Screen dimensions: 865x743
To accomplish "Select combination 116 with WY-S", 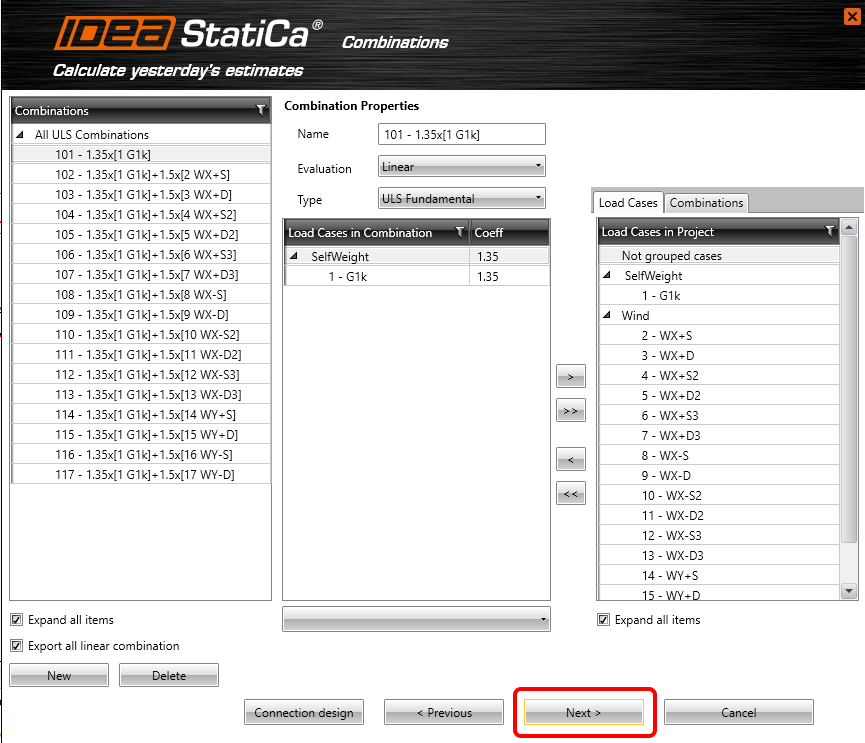I will [141, 455].
